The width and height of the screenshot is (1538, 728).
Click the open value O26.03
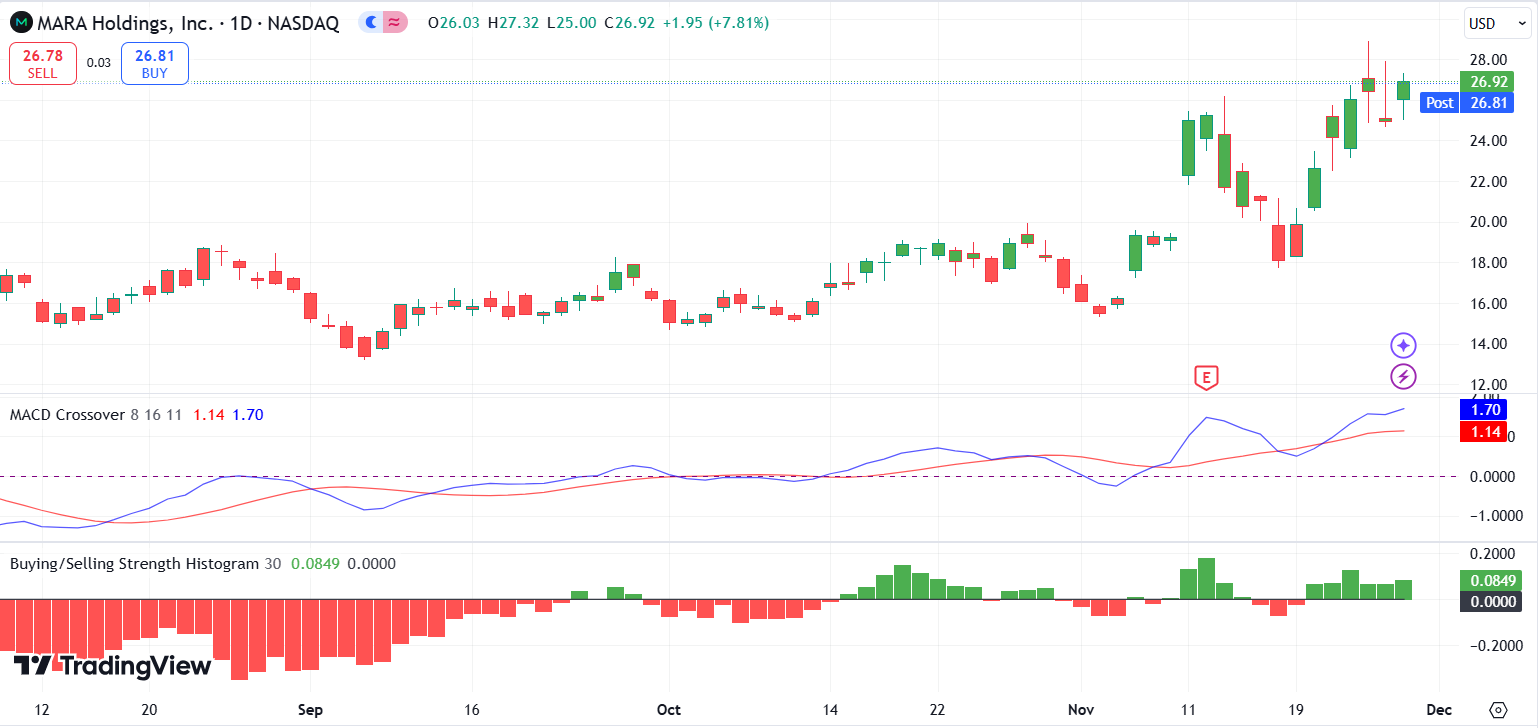tap(453, 22)
